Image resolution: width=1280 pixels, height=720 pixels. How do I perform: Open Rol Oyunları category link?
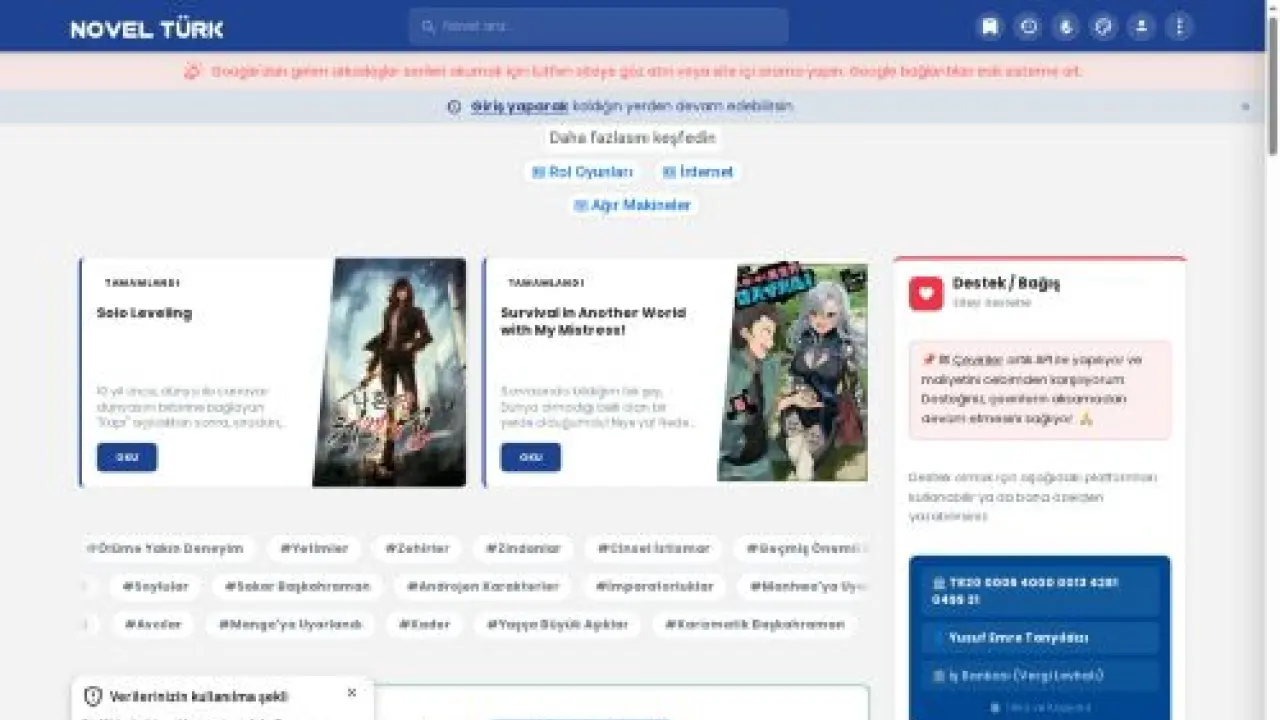[x=582, y=172]
